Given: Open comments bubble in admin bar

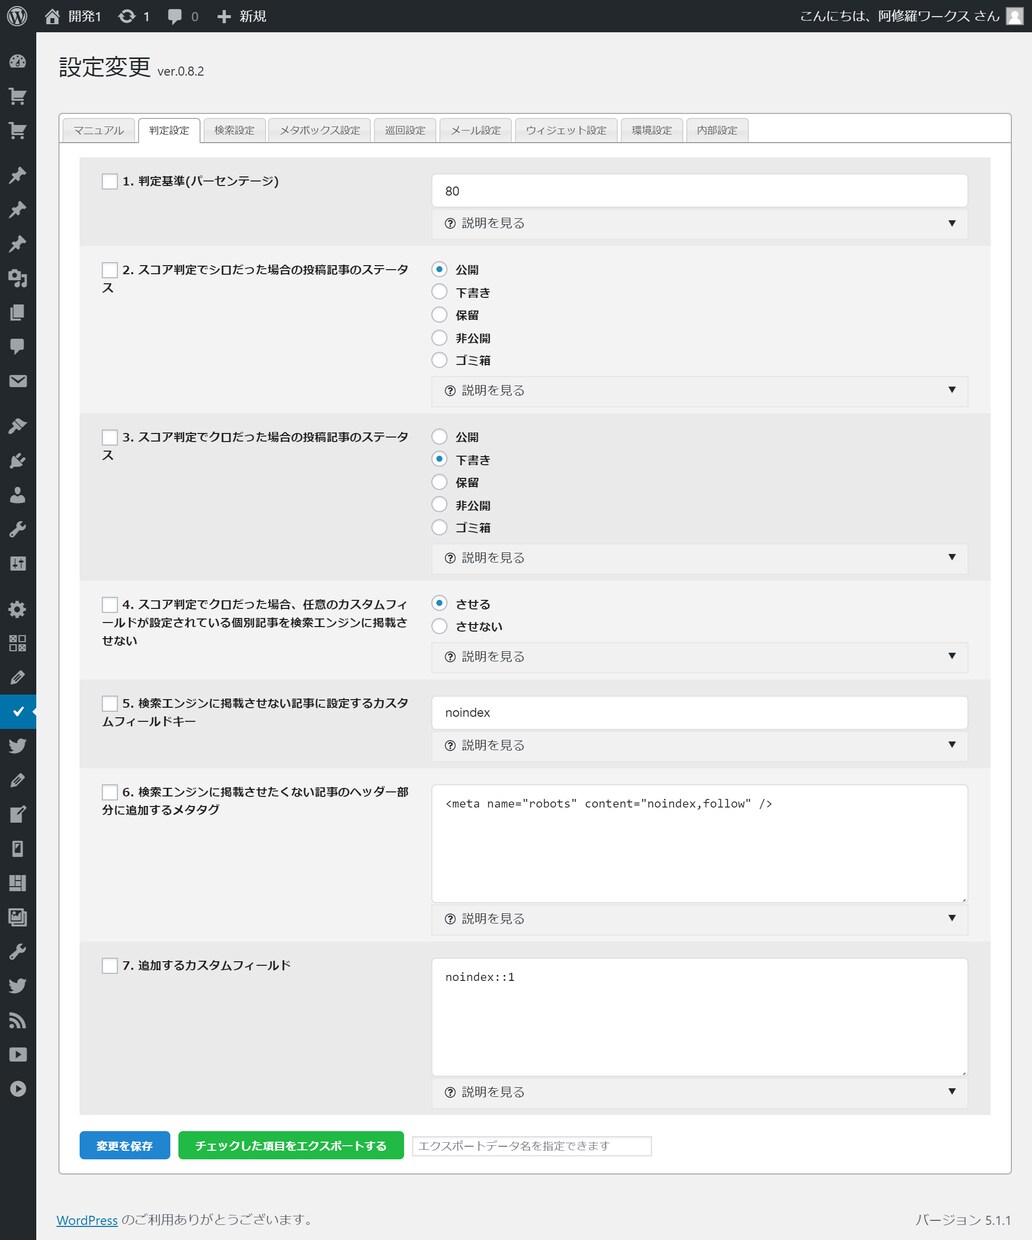Looking at the screenshot, I should [175, 17].
